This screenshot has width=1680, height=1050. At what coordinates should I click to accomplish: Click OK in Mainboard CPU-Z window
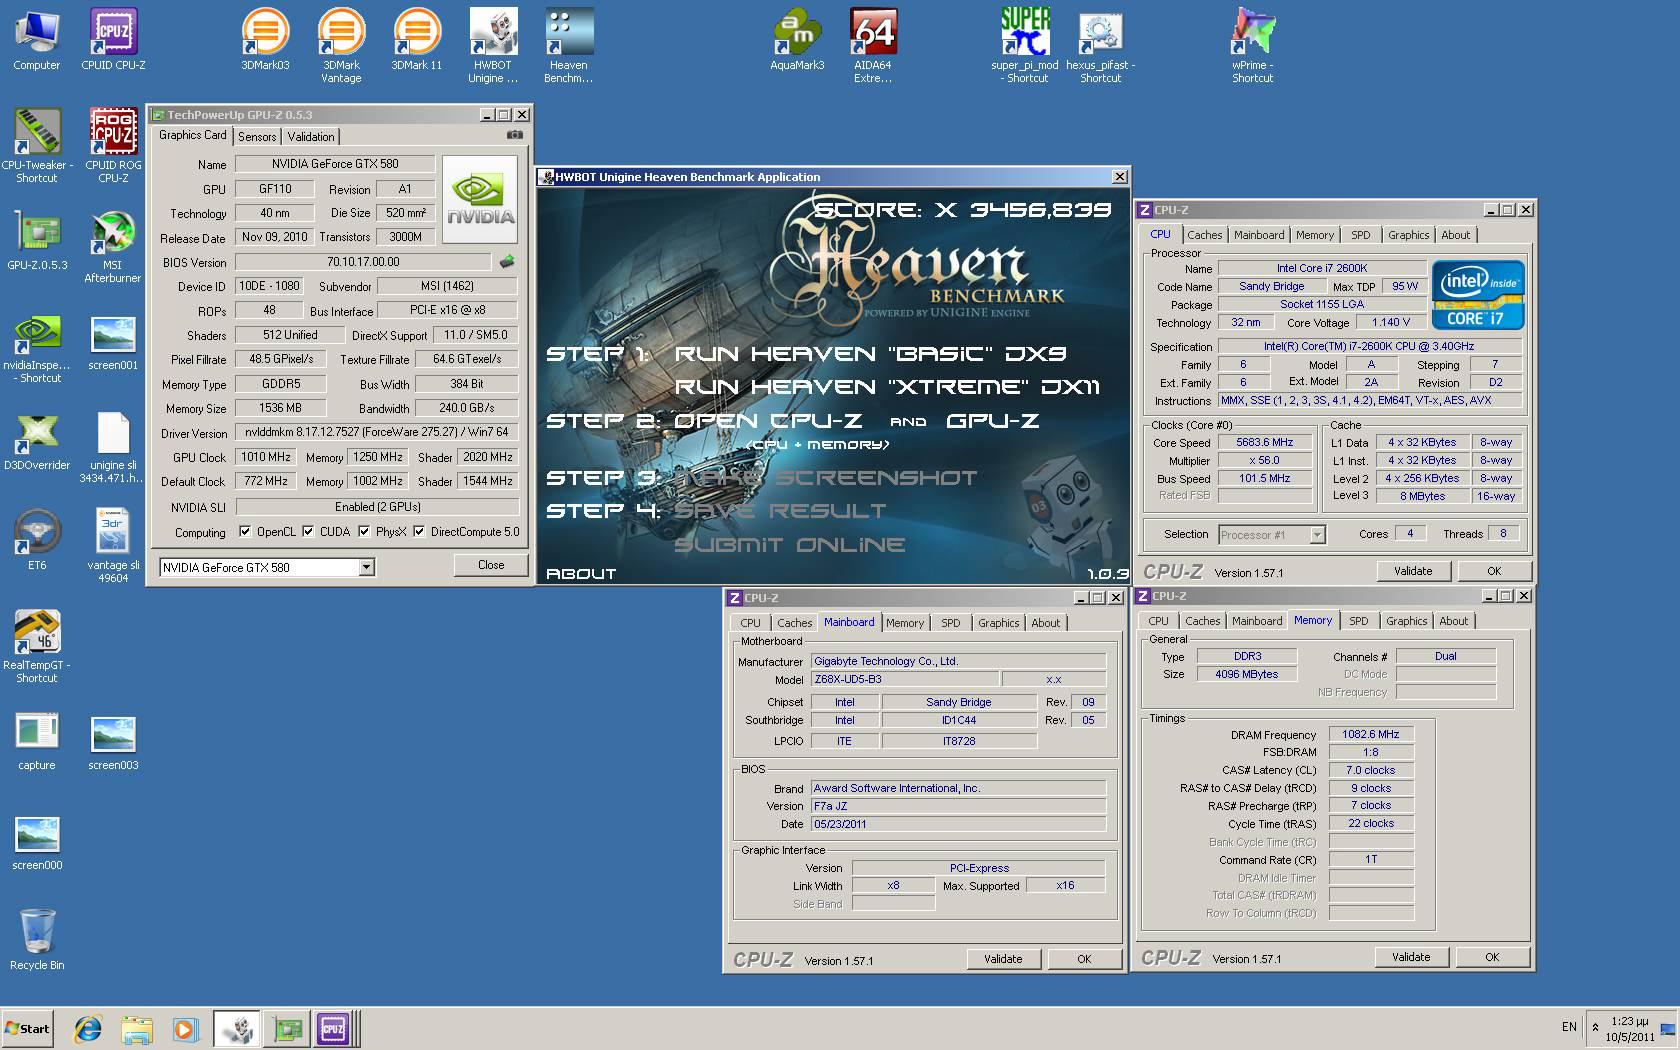(x=1084, y=959)
